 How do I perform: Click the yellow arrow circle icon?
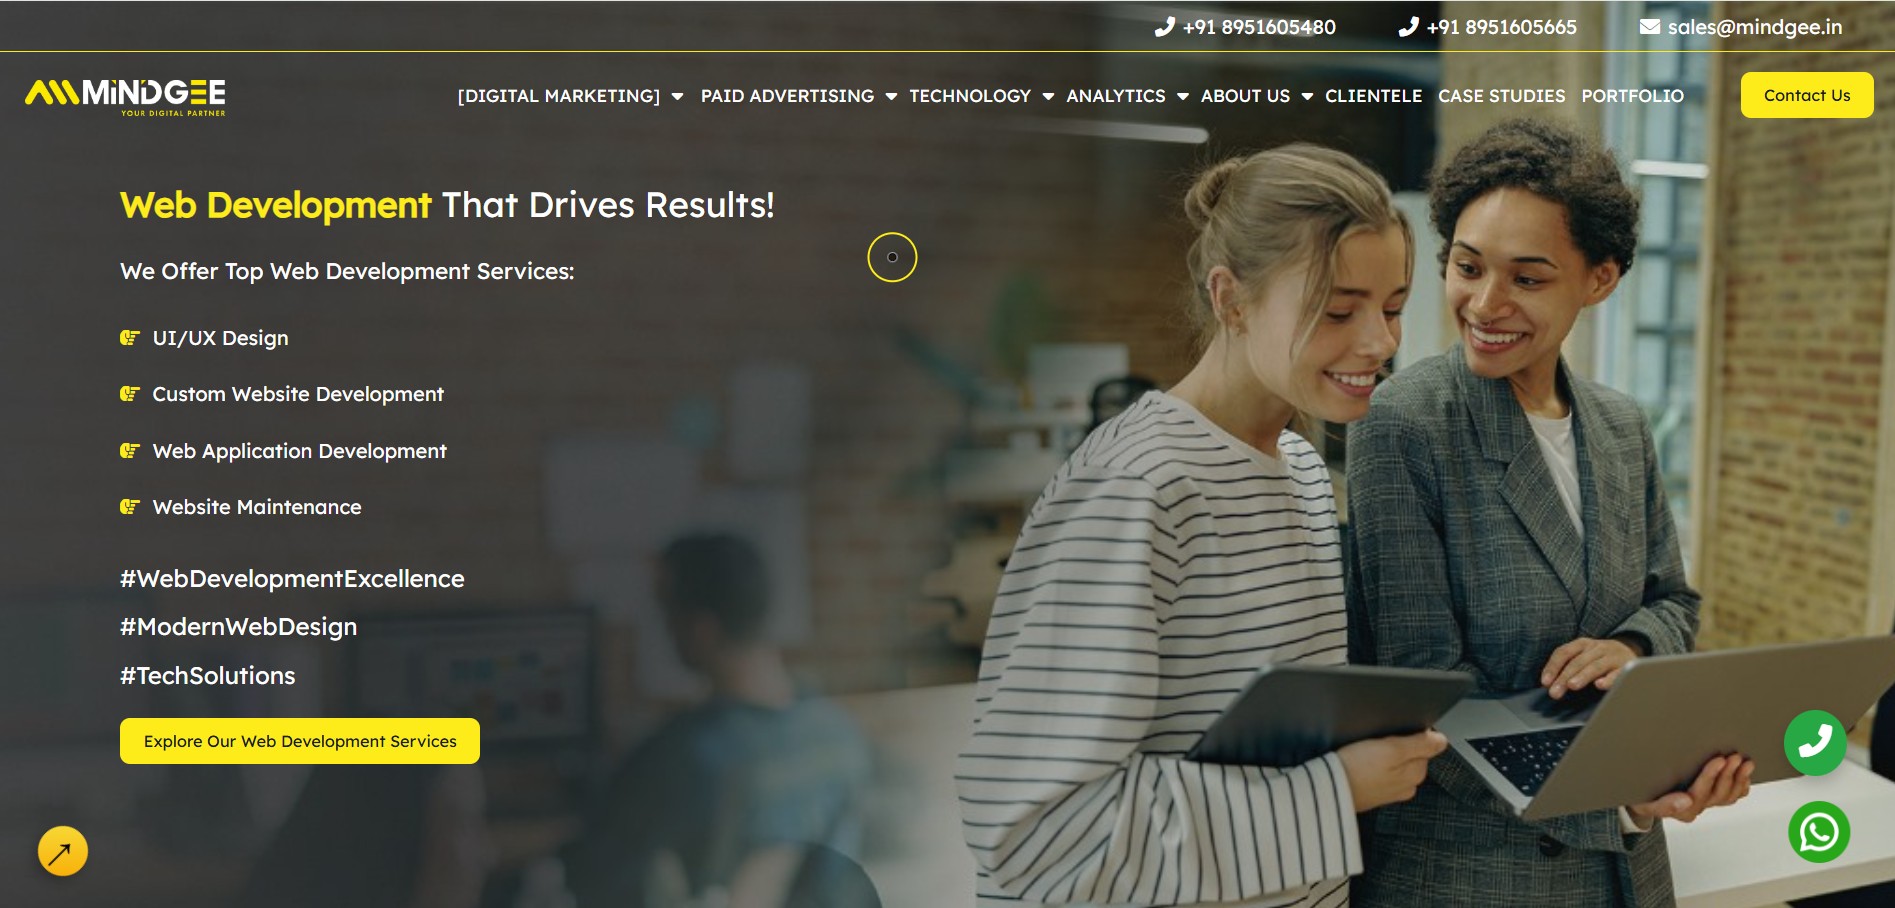click(62, 851)
